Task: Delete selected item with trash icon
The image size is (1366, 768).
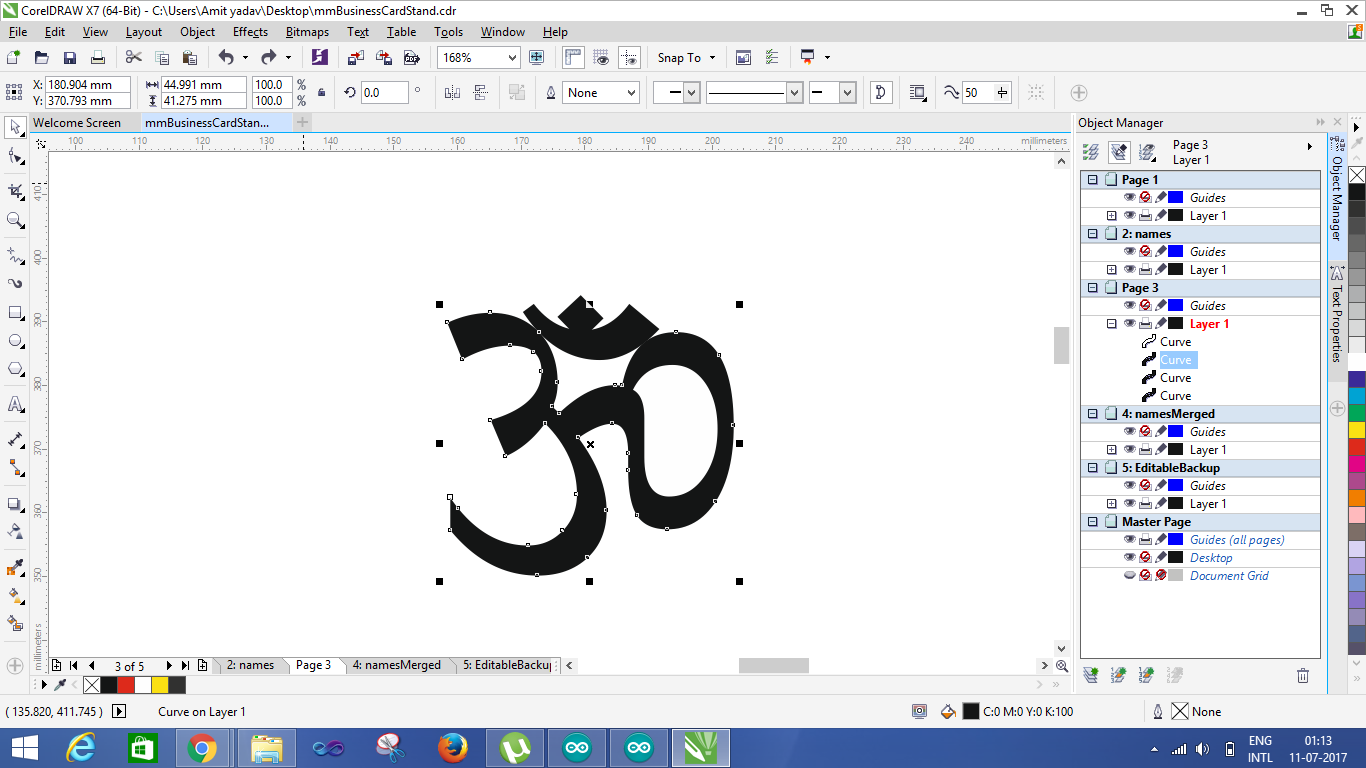Action: 1303,676
